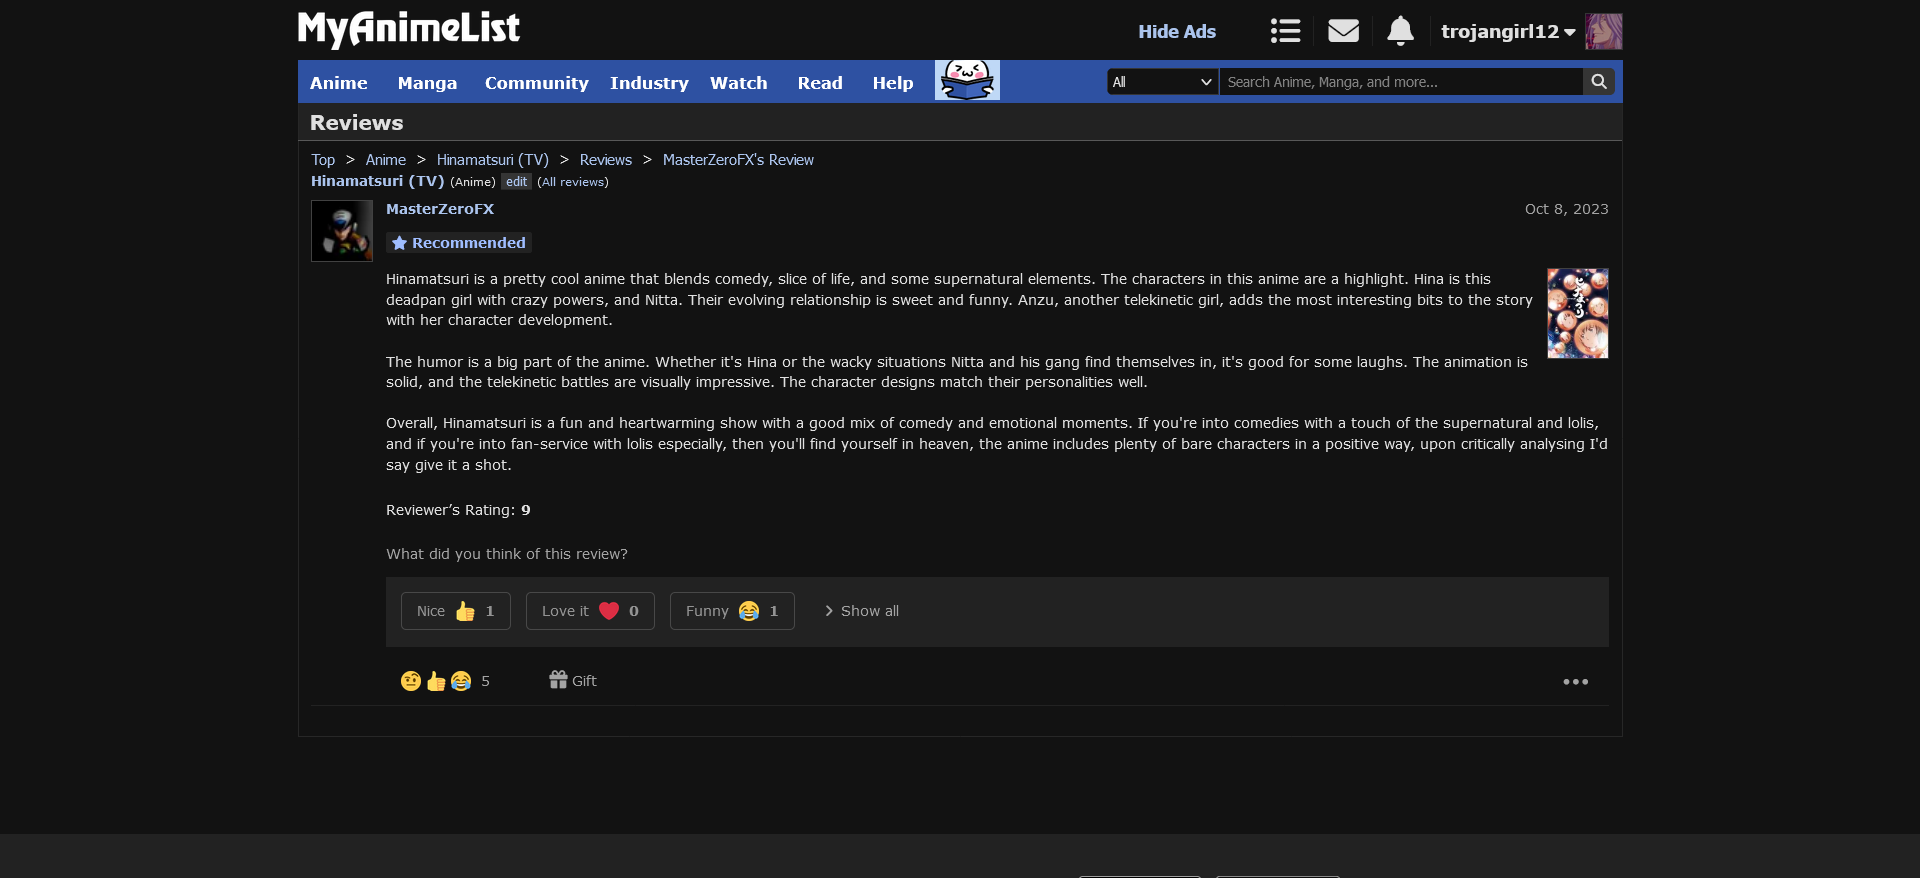Open the Manga nav menu
Viewport: 1920px width, 878px height.
tap(427, 83)
